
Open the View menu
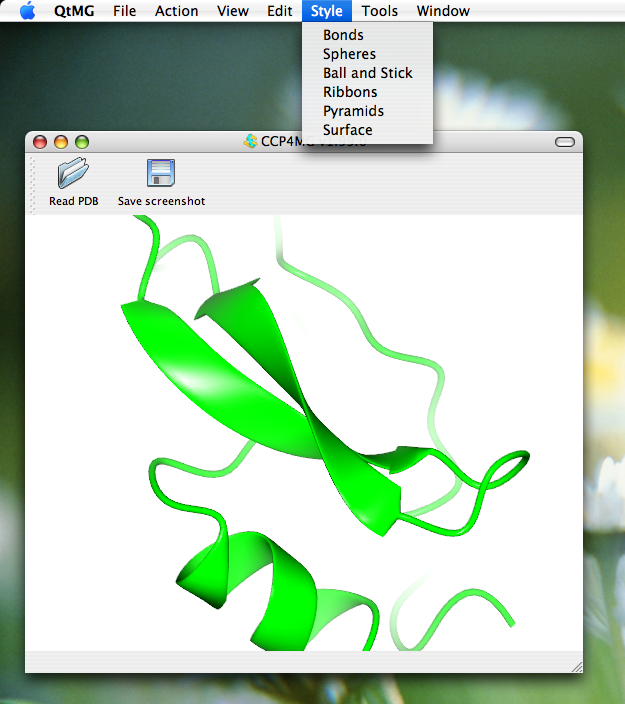pyautogui.click(x=233, y=11)
